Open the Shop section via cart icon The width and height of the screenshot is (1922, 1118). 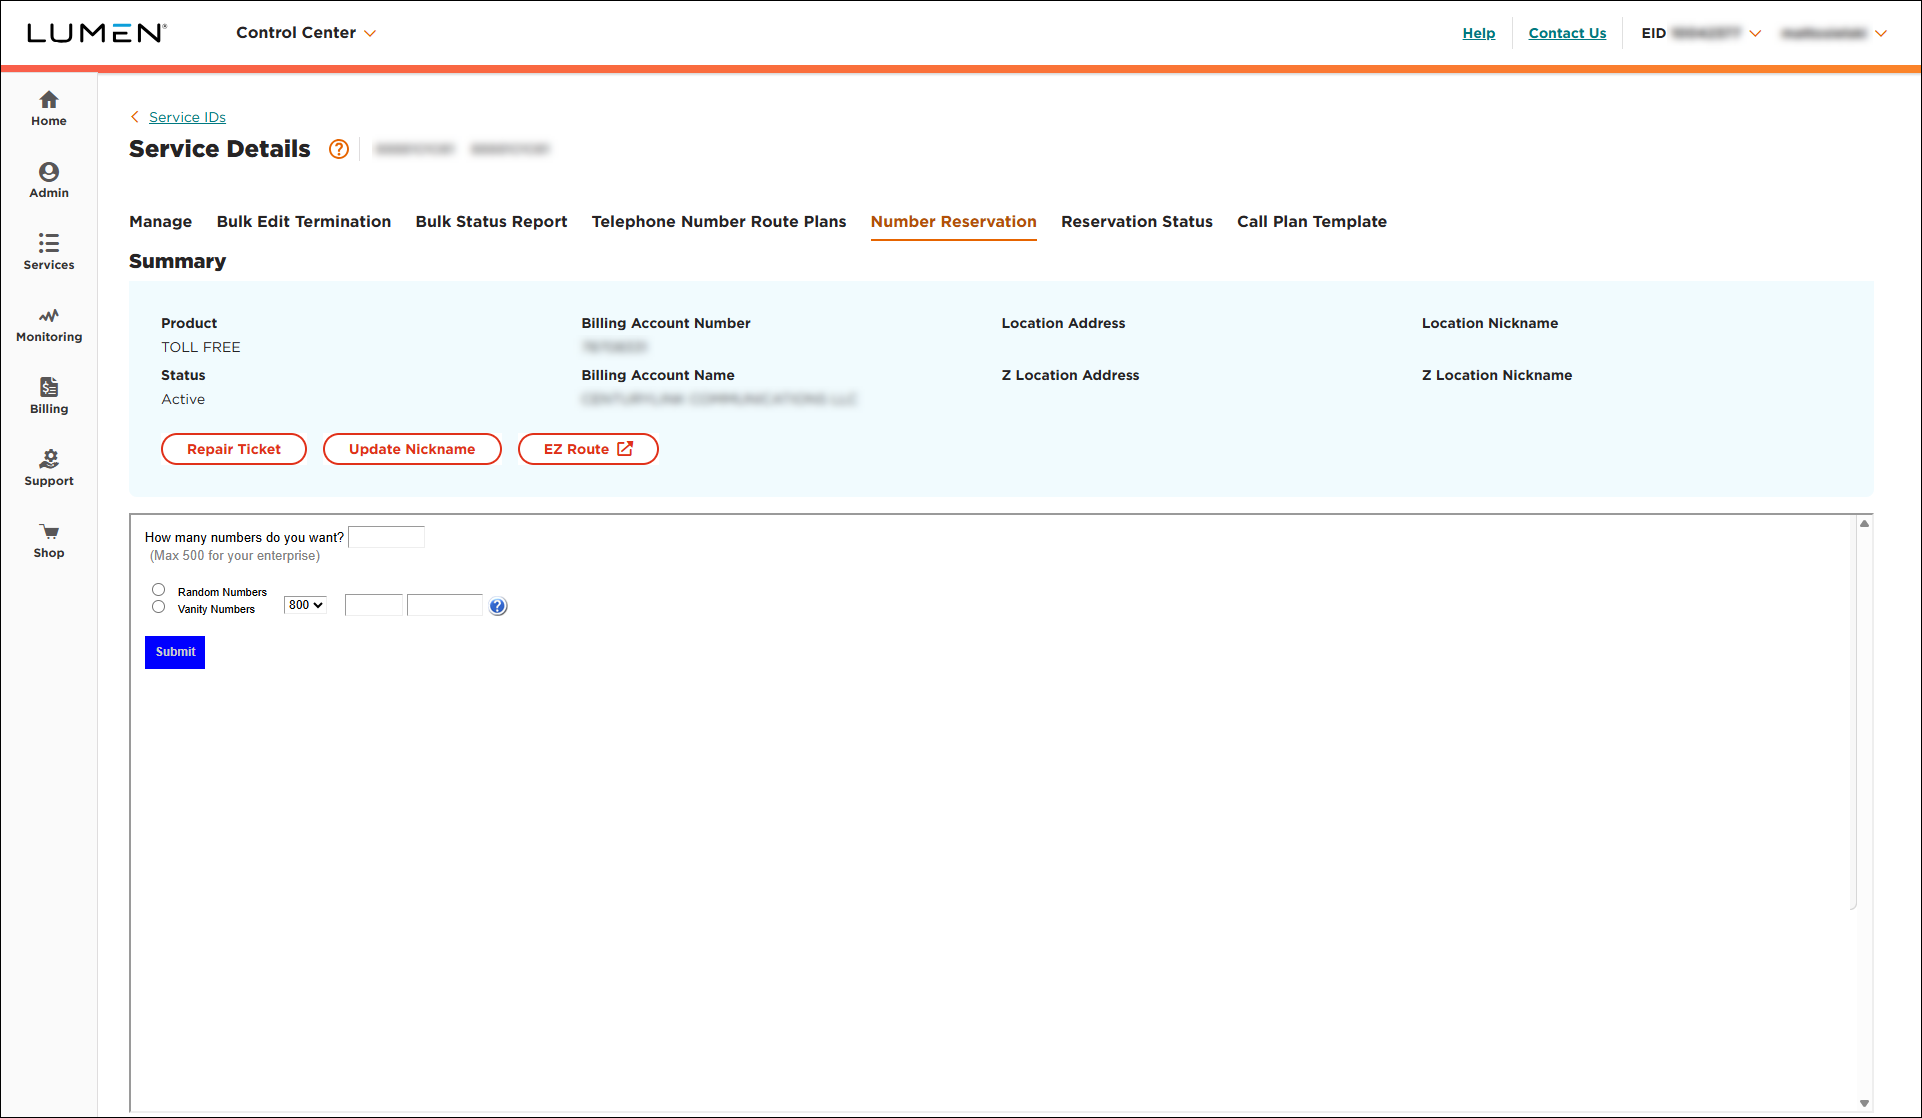[48, 537]
